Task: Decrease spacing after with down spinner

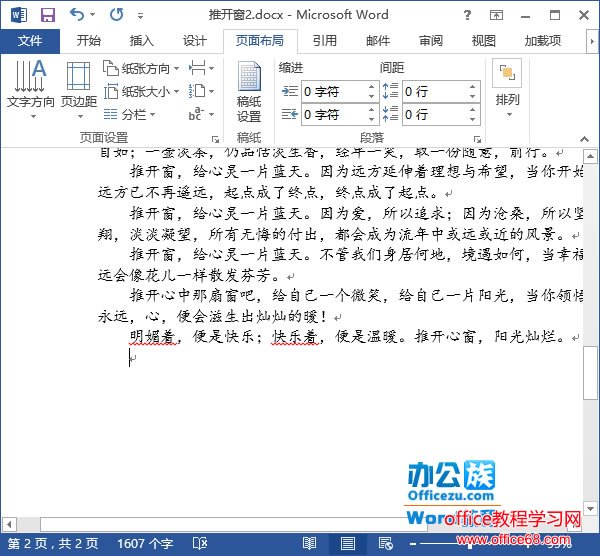Action: 473,119
